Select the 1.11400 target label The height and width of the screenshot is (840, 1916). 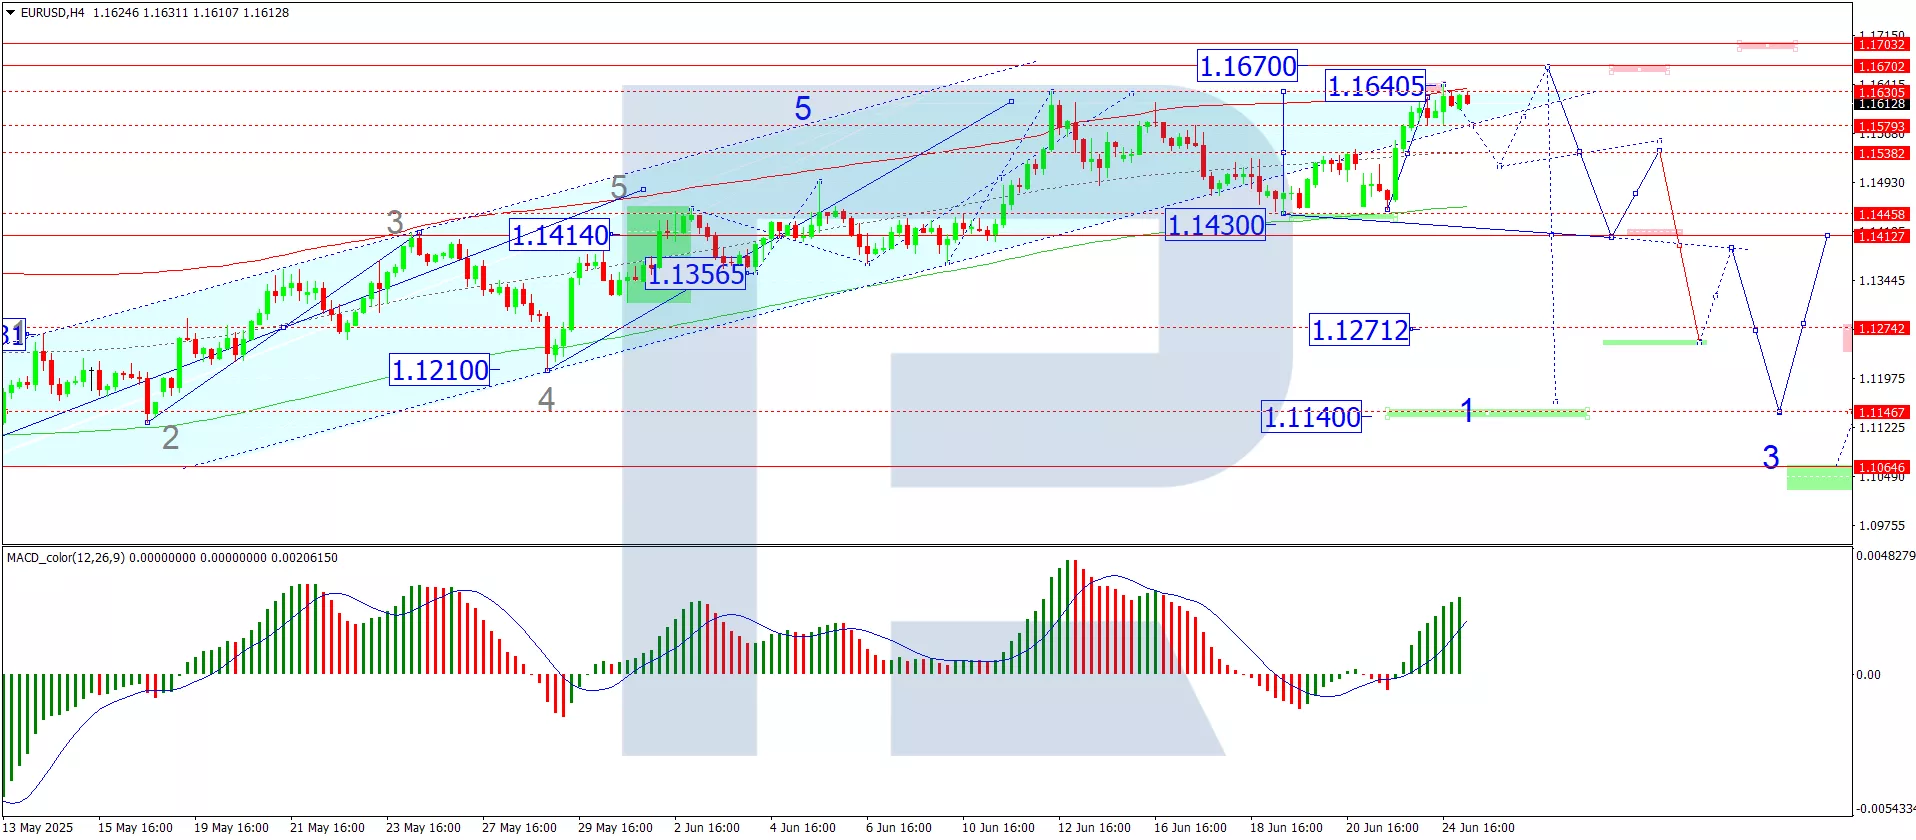click(x=1312, y=417)
